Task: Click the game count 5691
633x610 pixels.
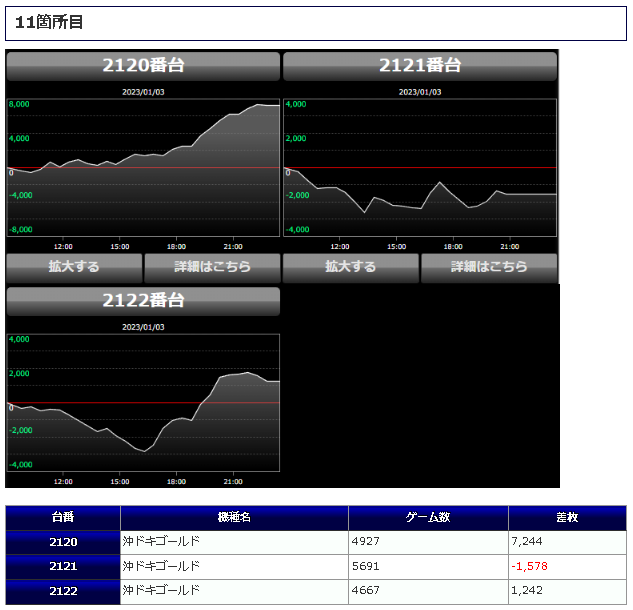Action: click(365, 566)
